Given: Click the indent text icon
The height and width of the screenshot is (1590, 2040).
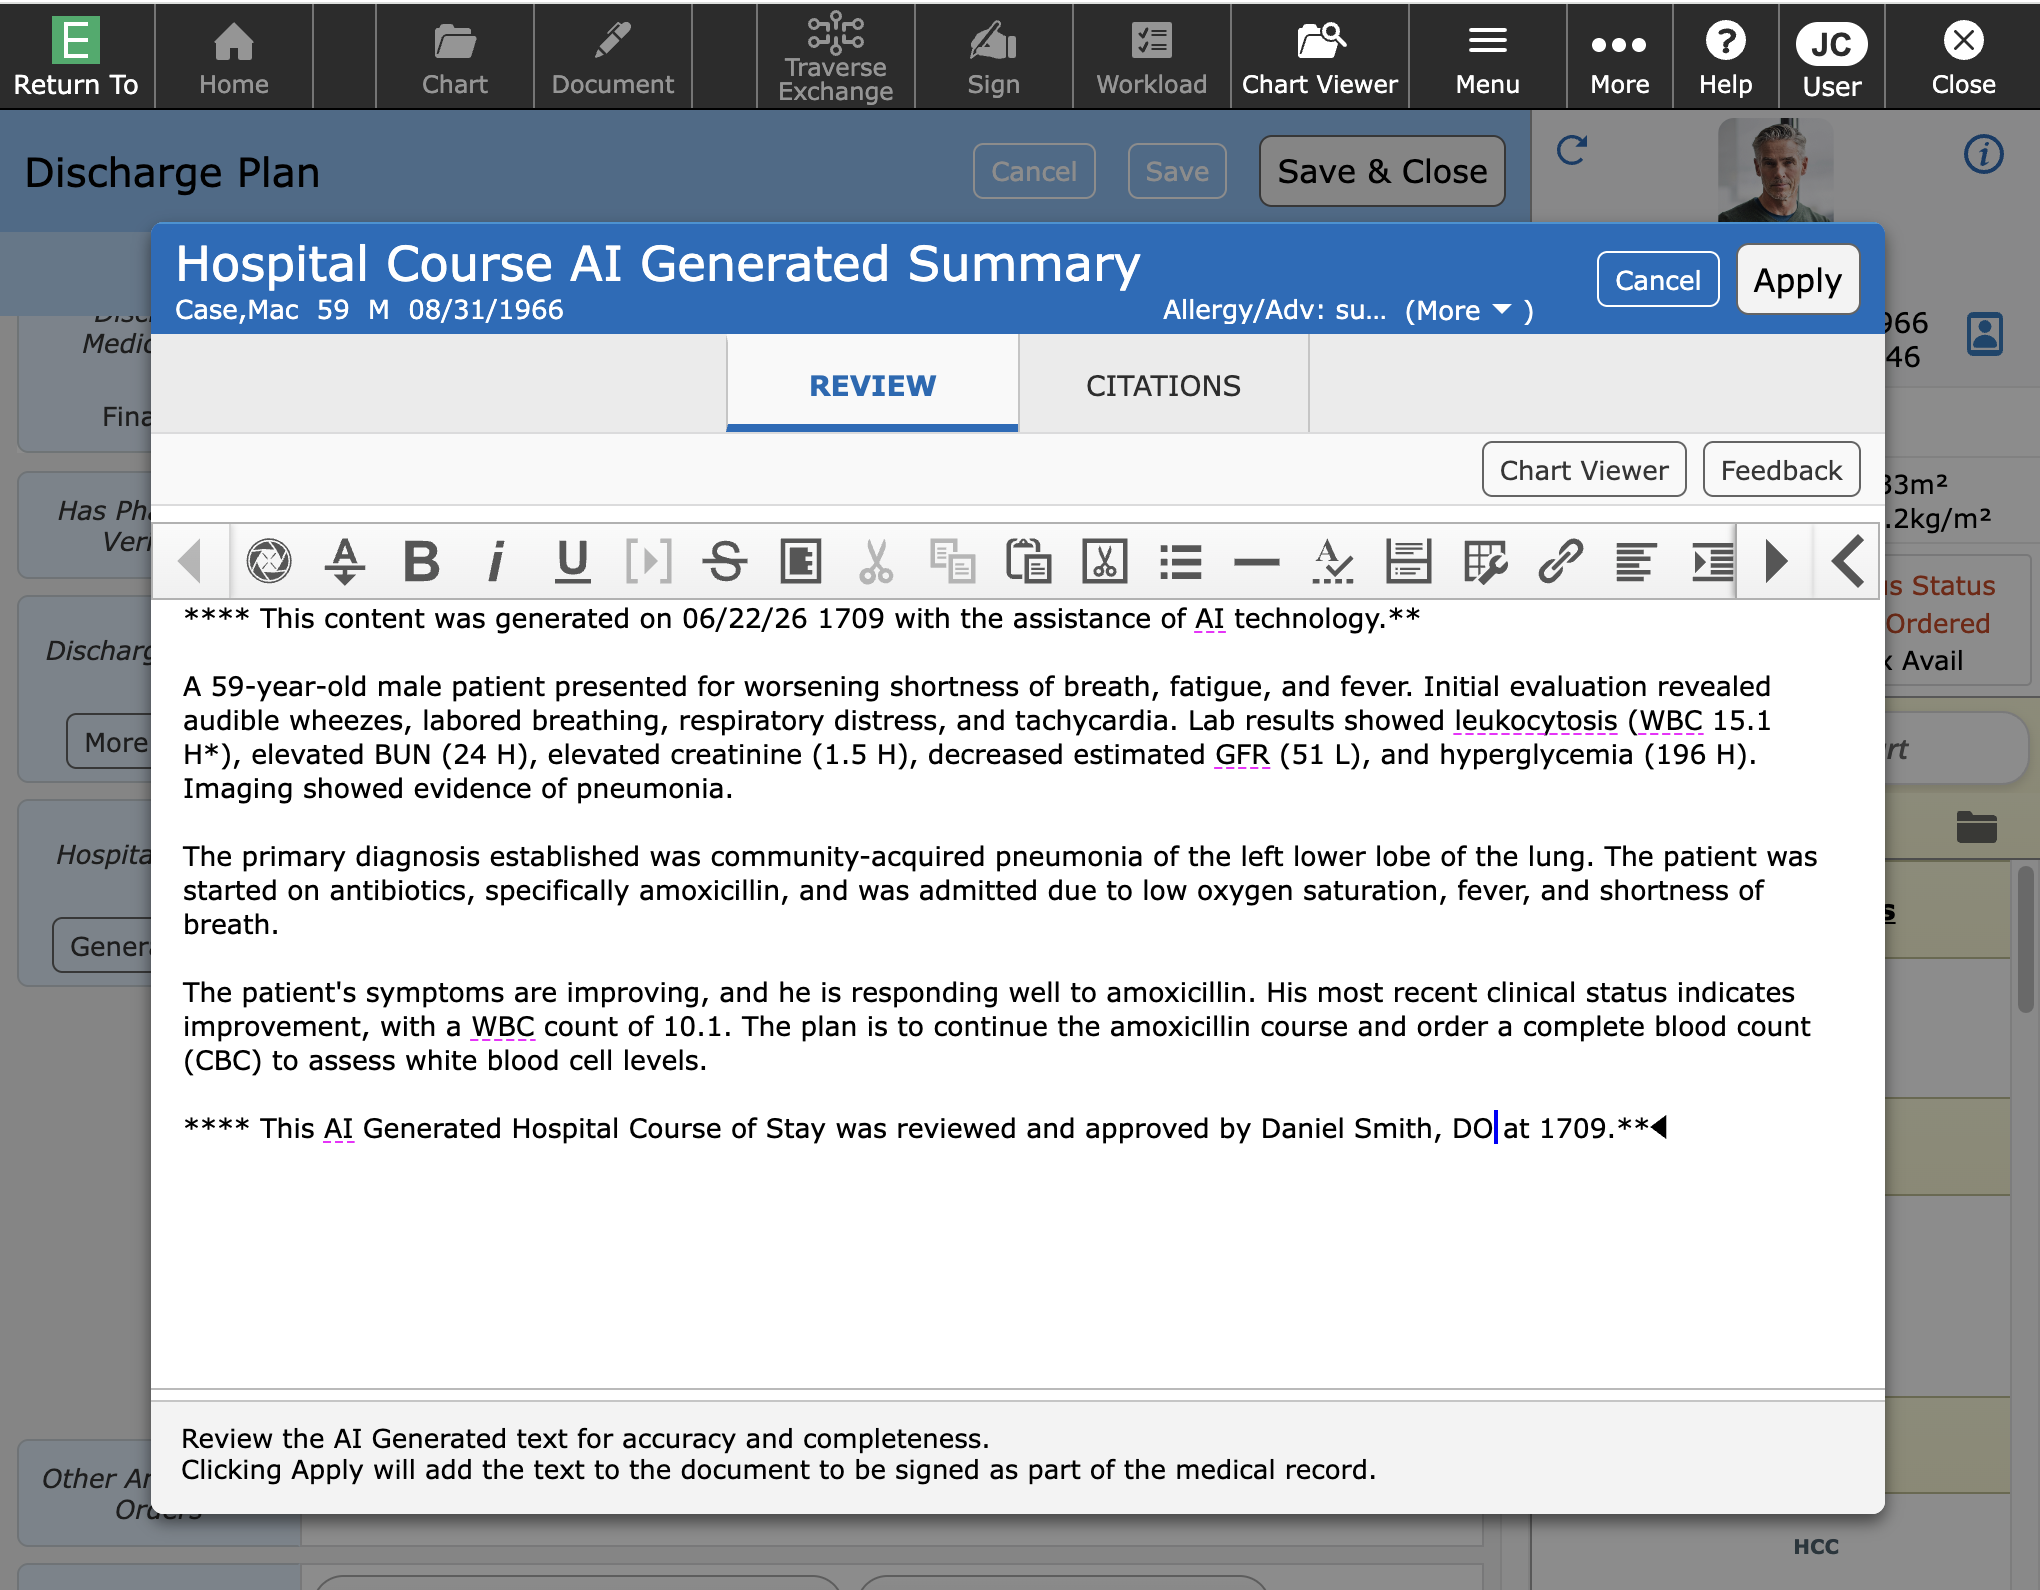Looking at the screenshot, I should point(1712,561).
